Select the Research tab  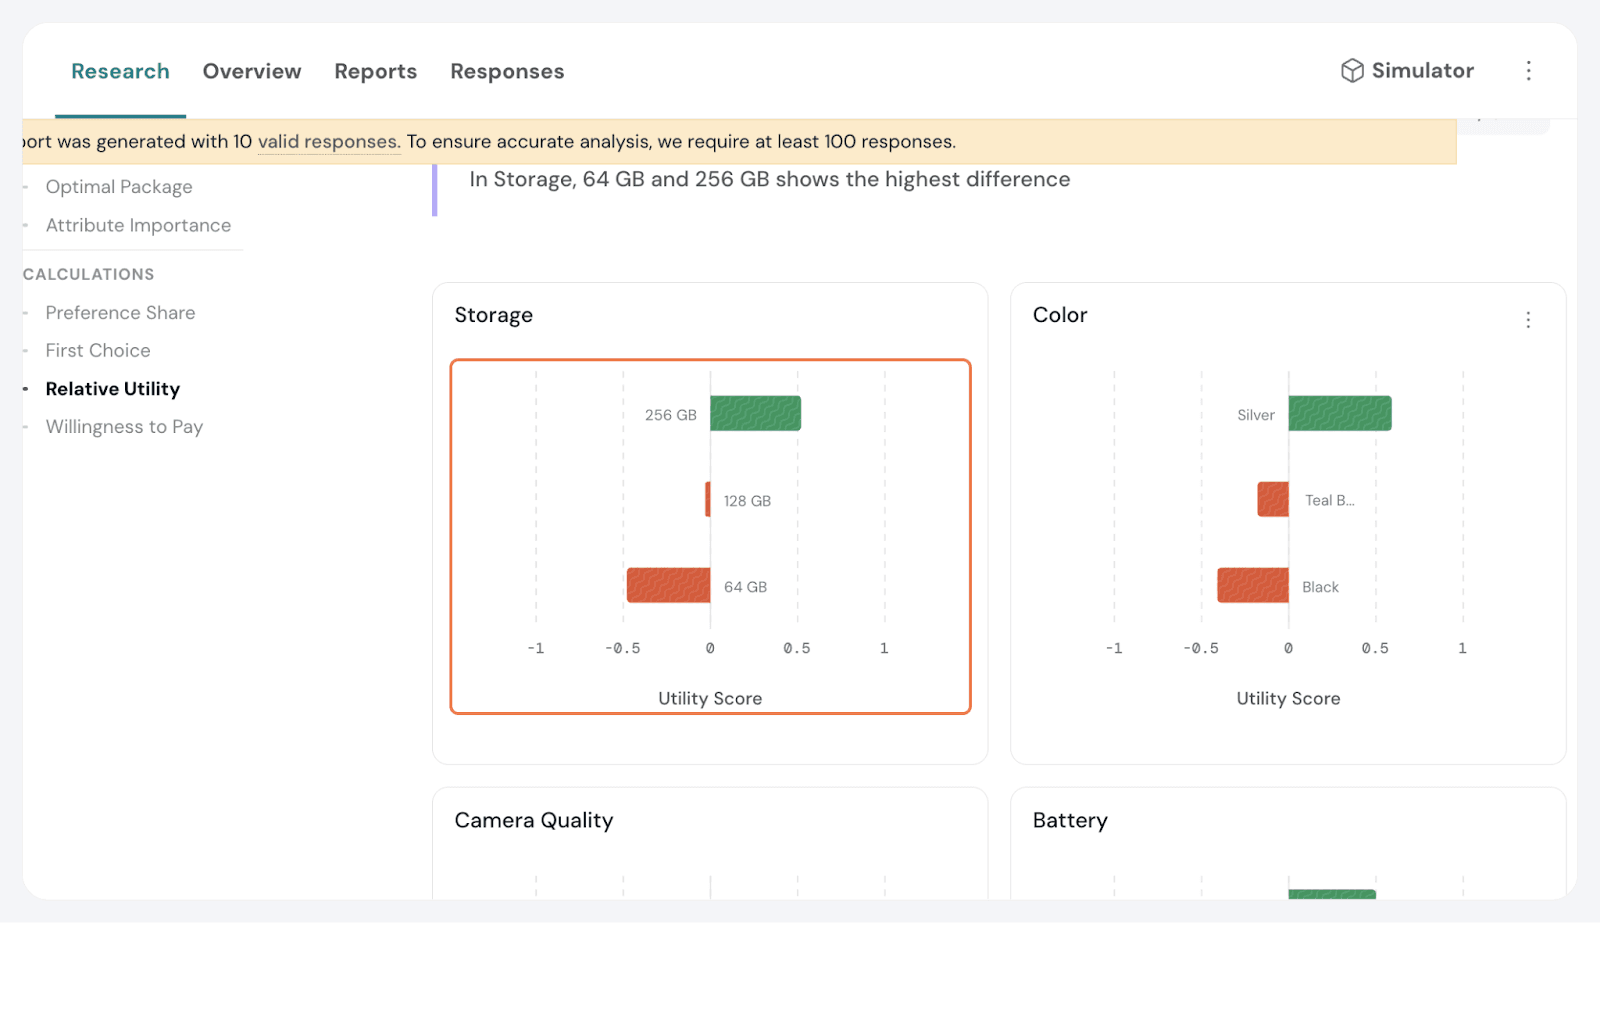click(120, 72)
